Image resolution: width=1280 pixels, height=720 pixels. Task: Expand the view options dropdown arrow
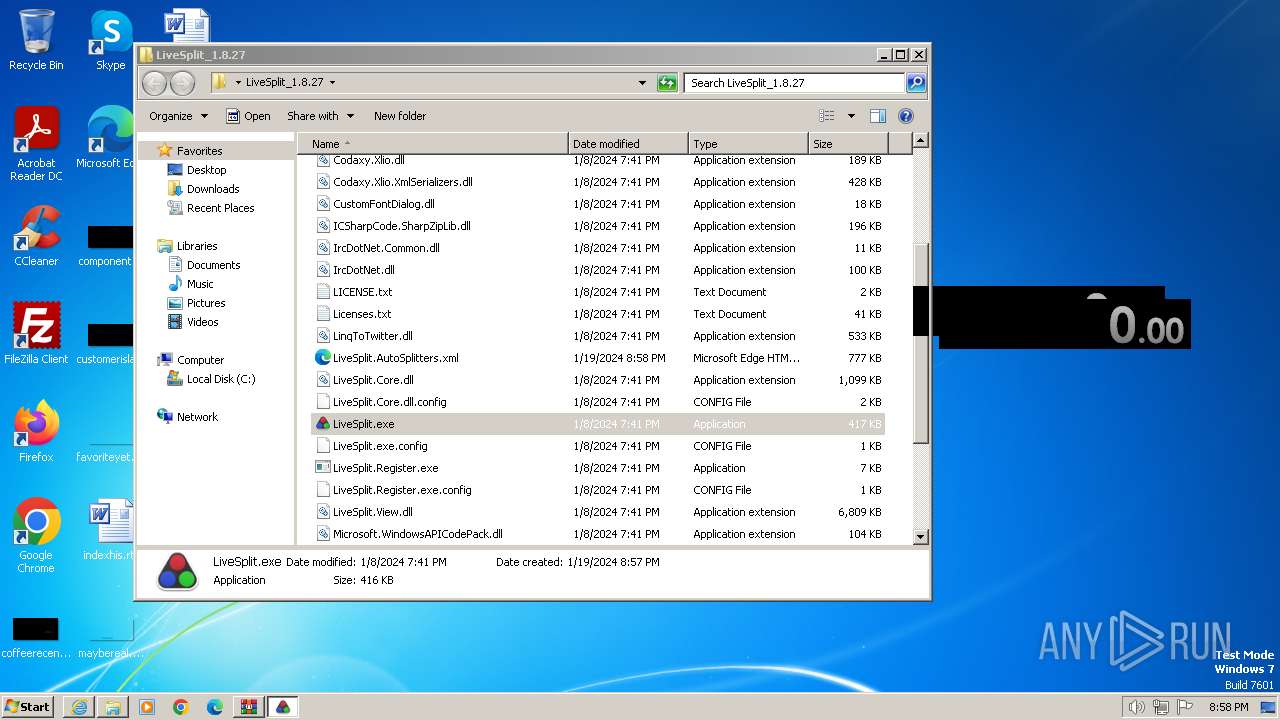851,116
